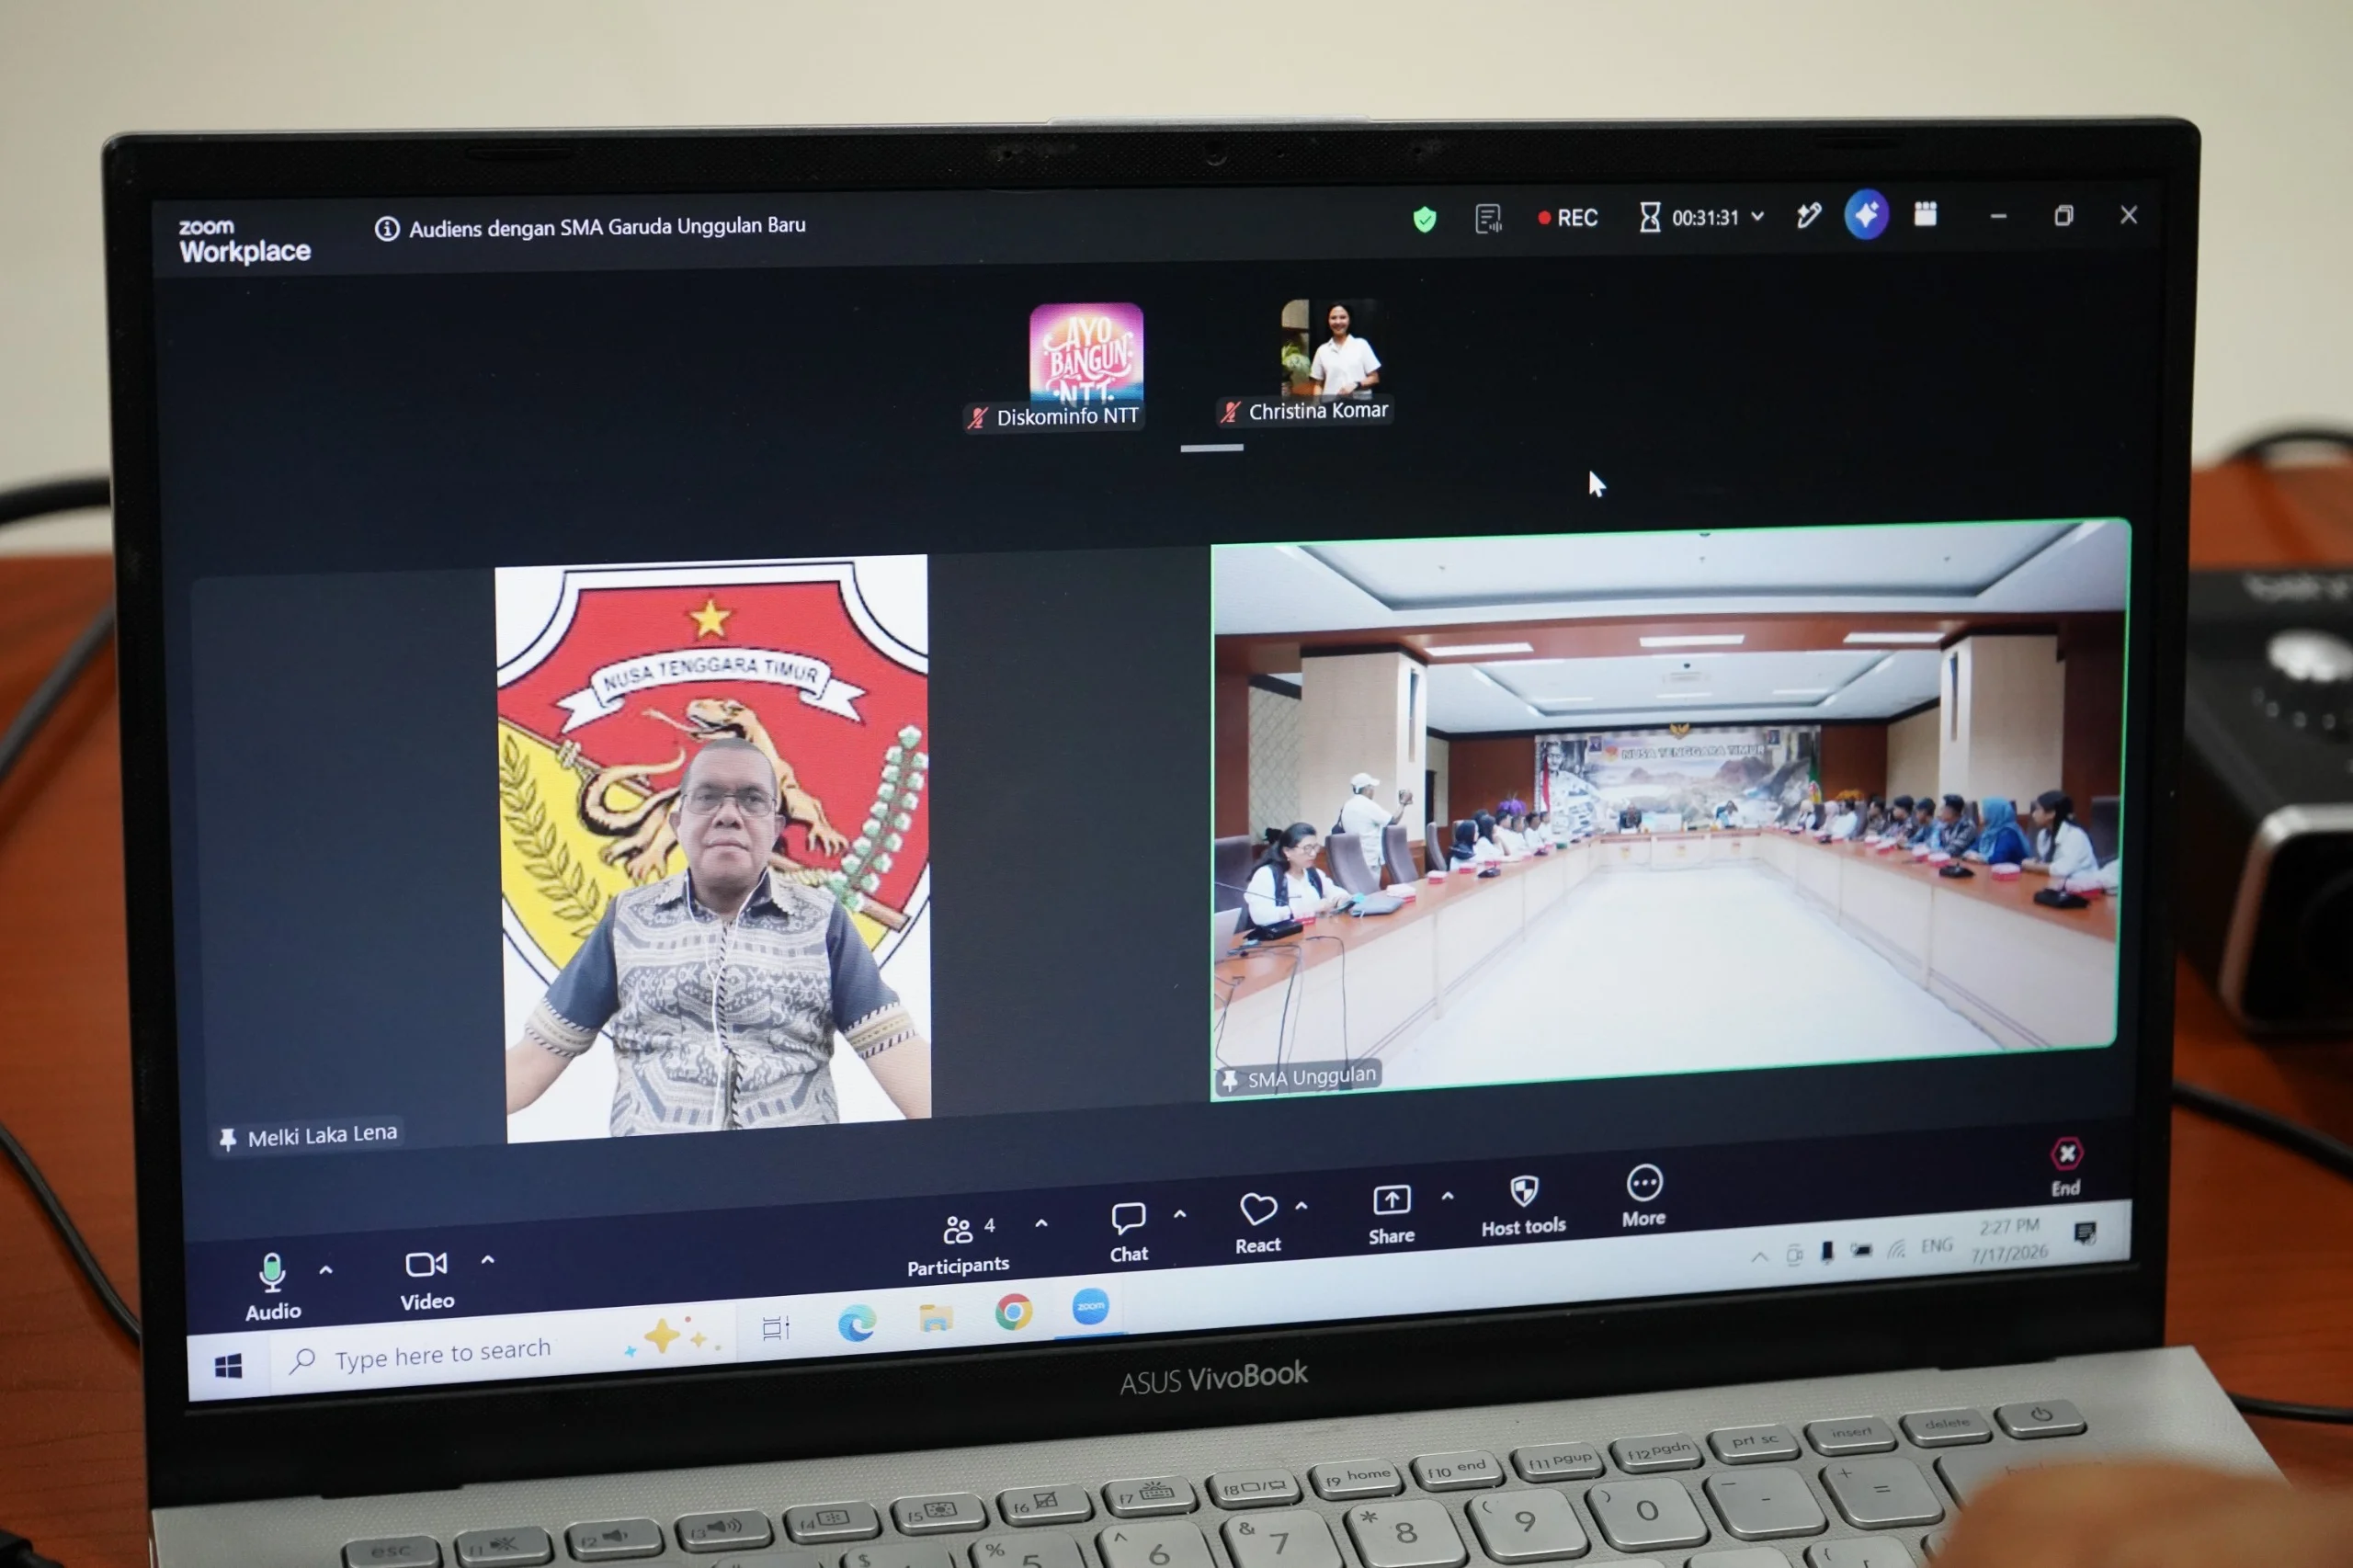Click the 'Christina Komar' name label

(x=1318, y=411)
